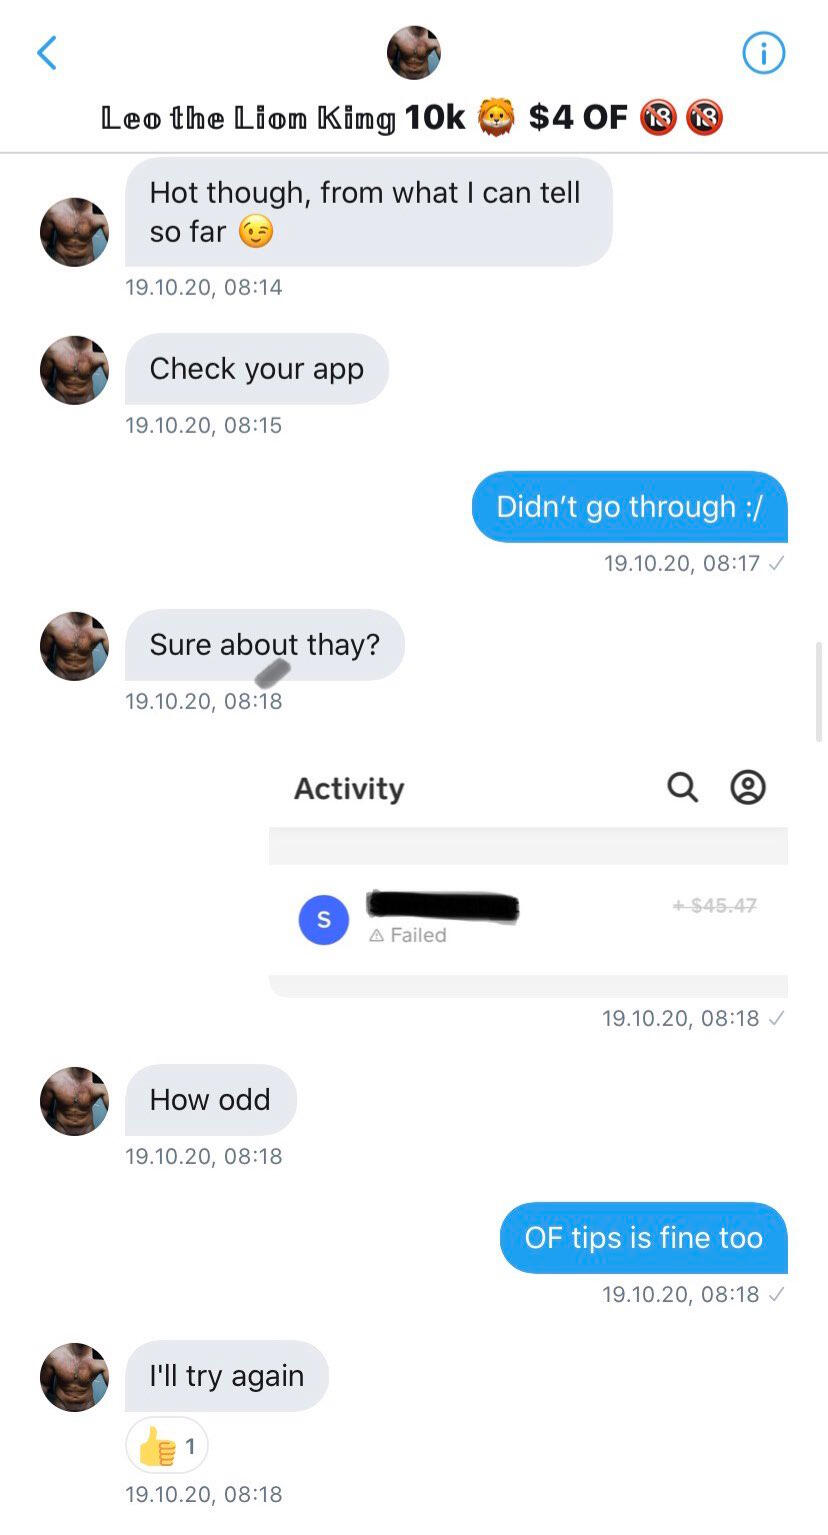Open the Leo the Lion King title
The height and width of the screenshot is (1535, 828).
tap(412, 118)
